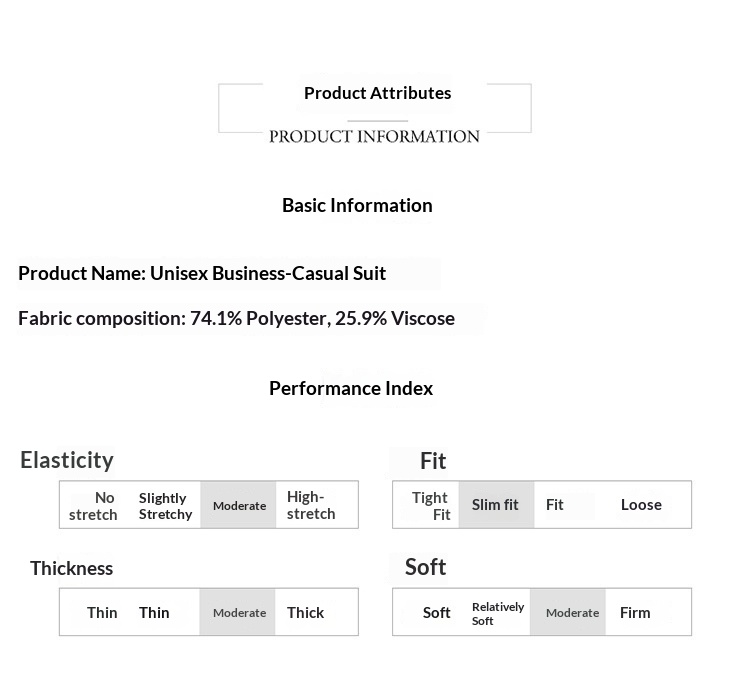
Task: Click the "Basic Information" heading
Action: coord(357,205)
